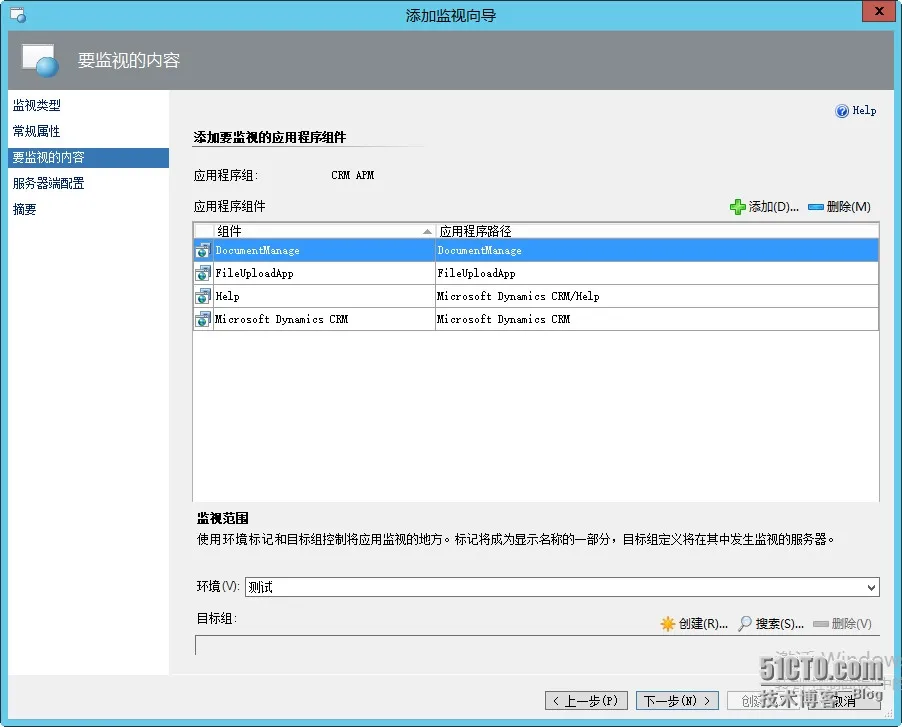Open the 环境(V) environment dropdown arrow
This screenshot has height=727, width=902.
click(x=871, y=587)
